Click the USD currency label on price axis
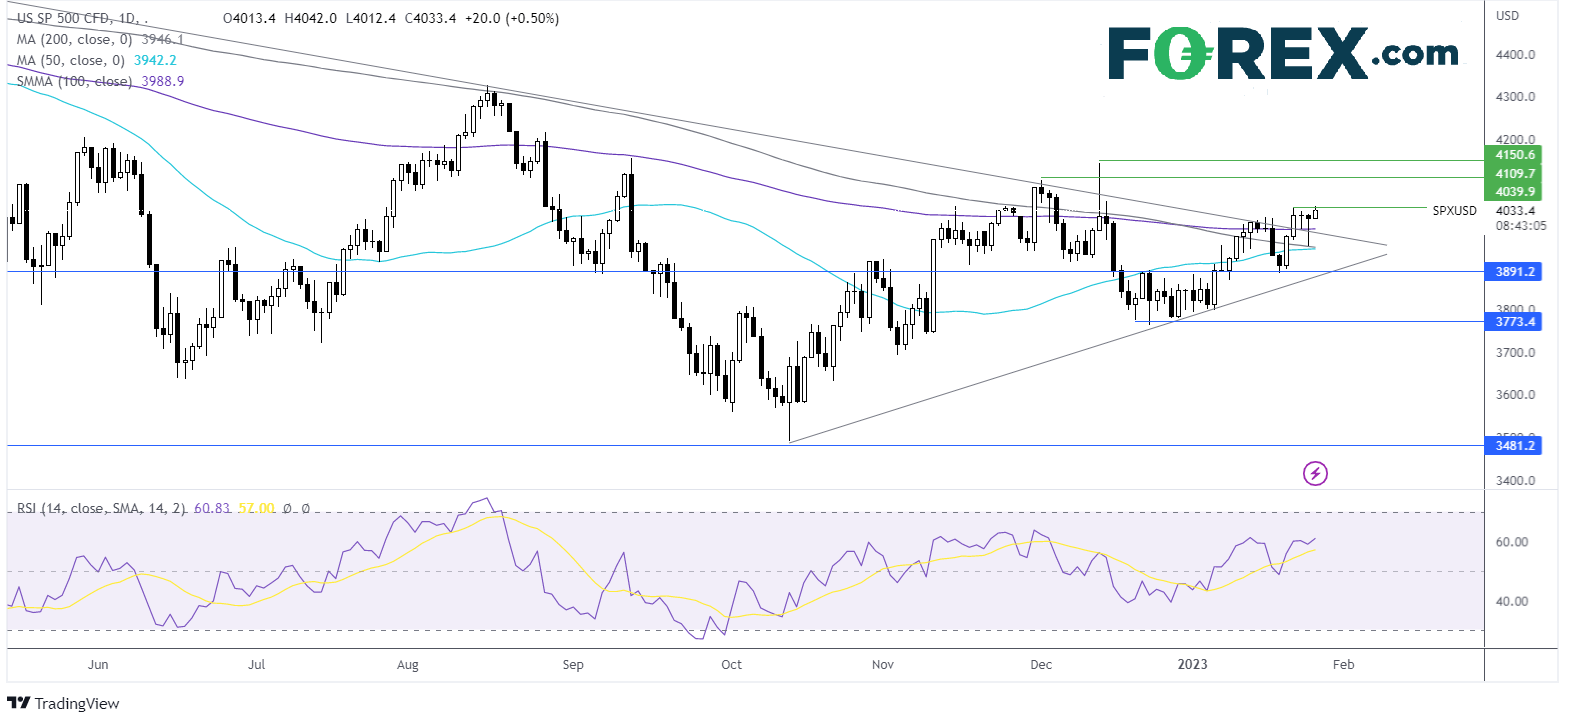The image size is (1570, 724). pyautogui.click(x=1507, y=16)
